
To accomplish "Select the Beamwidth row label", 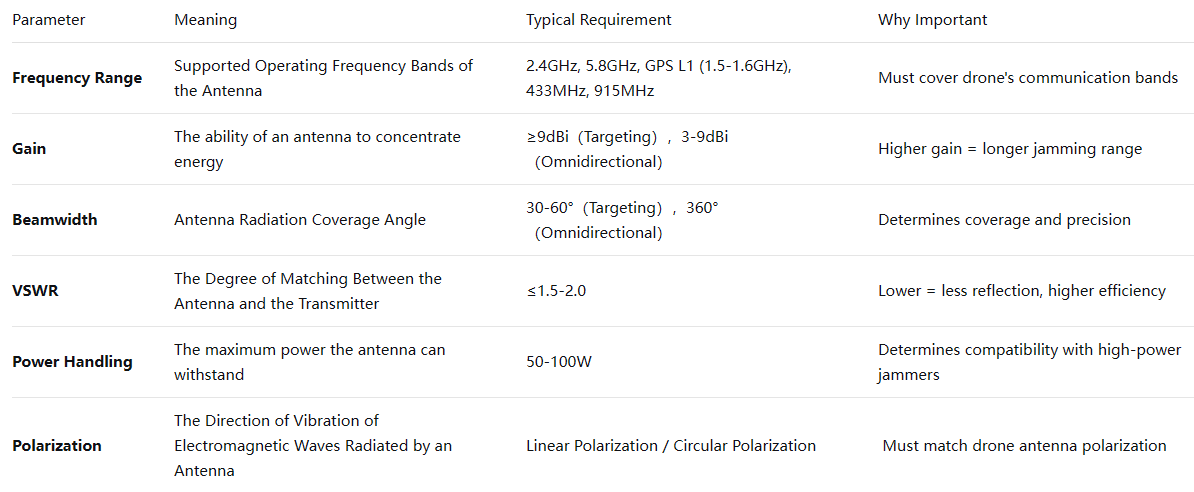I will coord(54,220).
